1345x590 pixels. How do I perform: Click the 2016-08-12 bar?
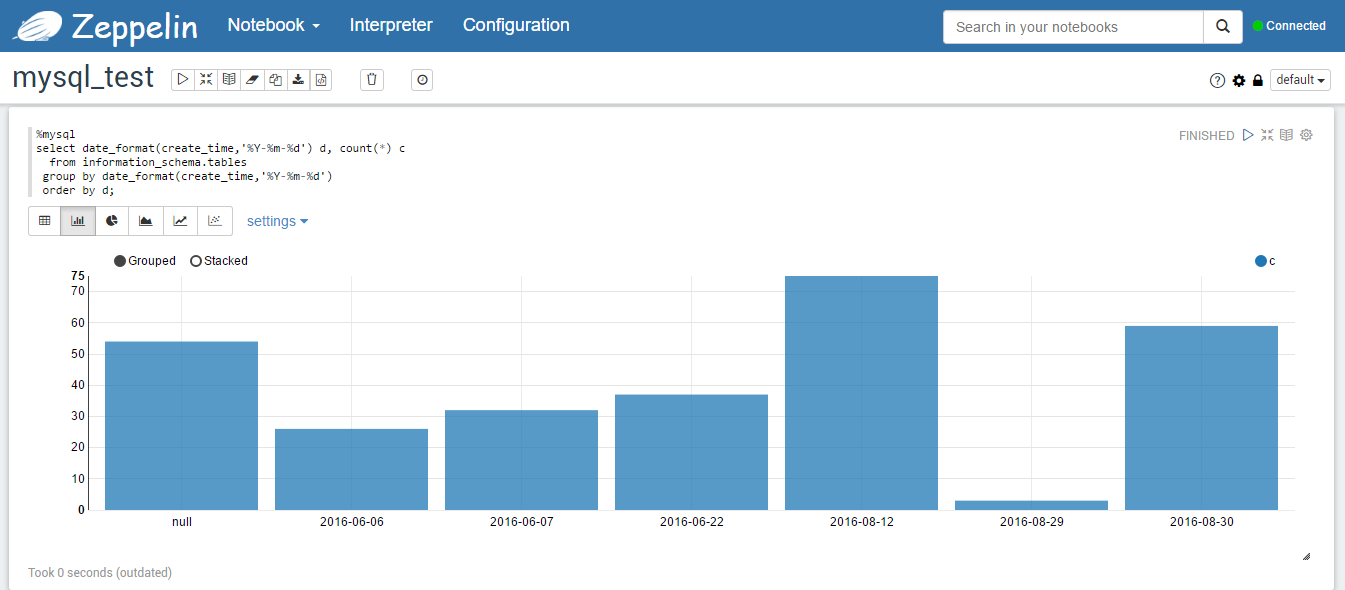pyautogui.click(x=861, y=393)
